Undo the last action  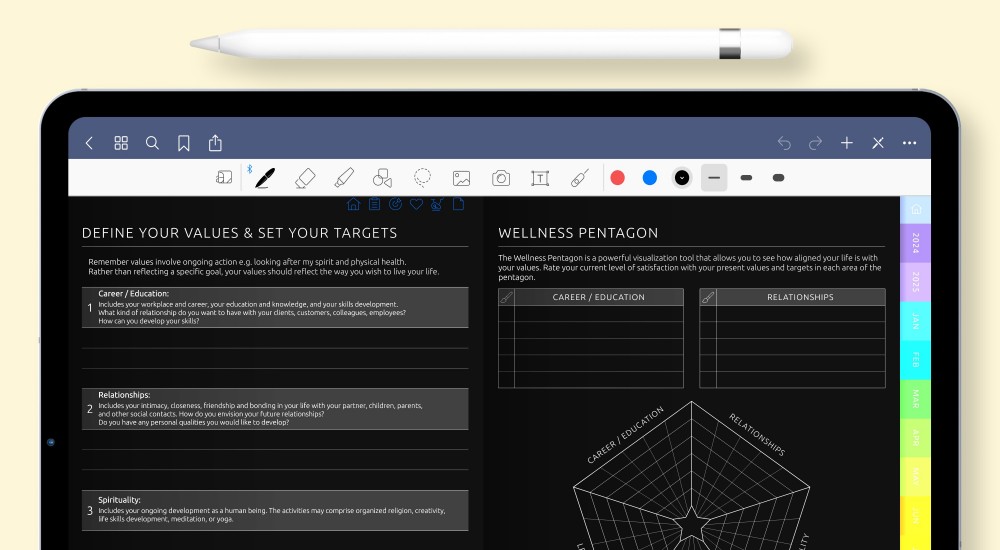(784, 144)
